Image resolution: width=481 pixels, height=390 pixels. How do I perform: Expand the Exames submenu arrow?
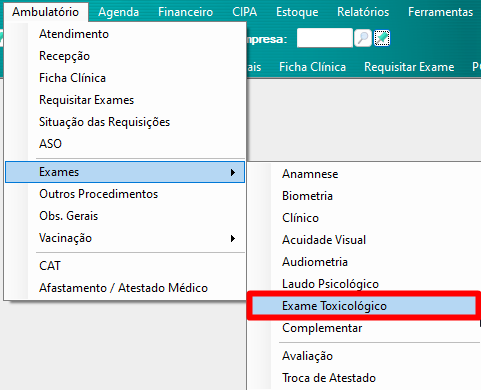point(233,172)
